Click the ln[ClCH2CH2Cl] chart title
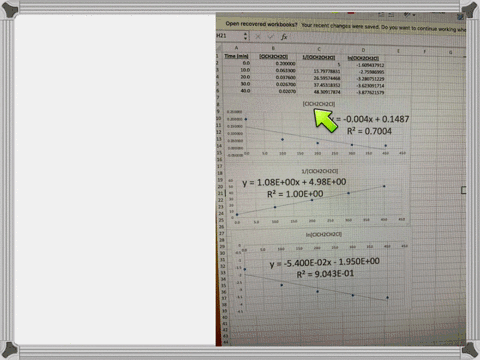Image resolution: width=480 pixels, height=360 pixels. (323, 234)
